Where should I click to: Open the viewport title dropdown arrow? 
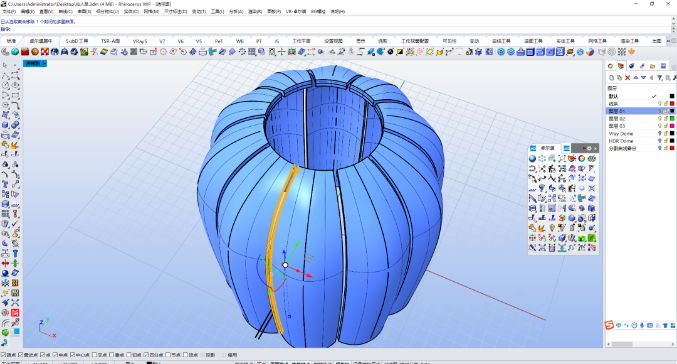pyautogui.click(x=44, y=63)
